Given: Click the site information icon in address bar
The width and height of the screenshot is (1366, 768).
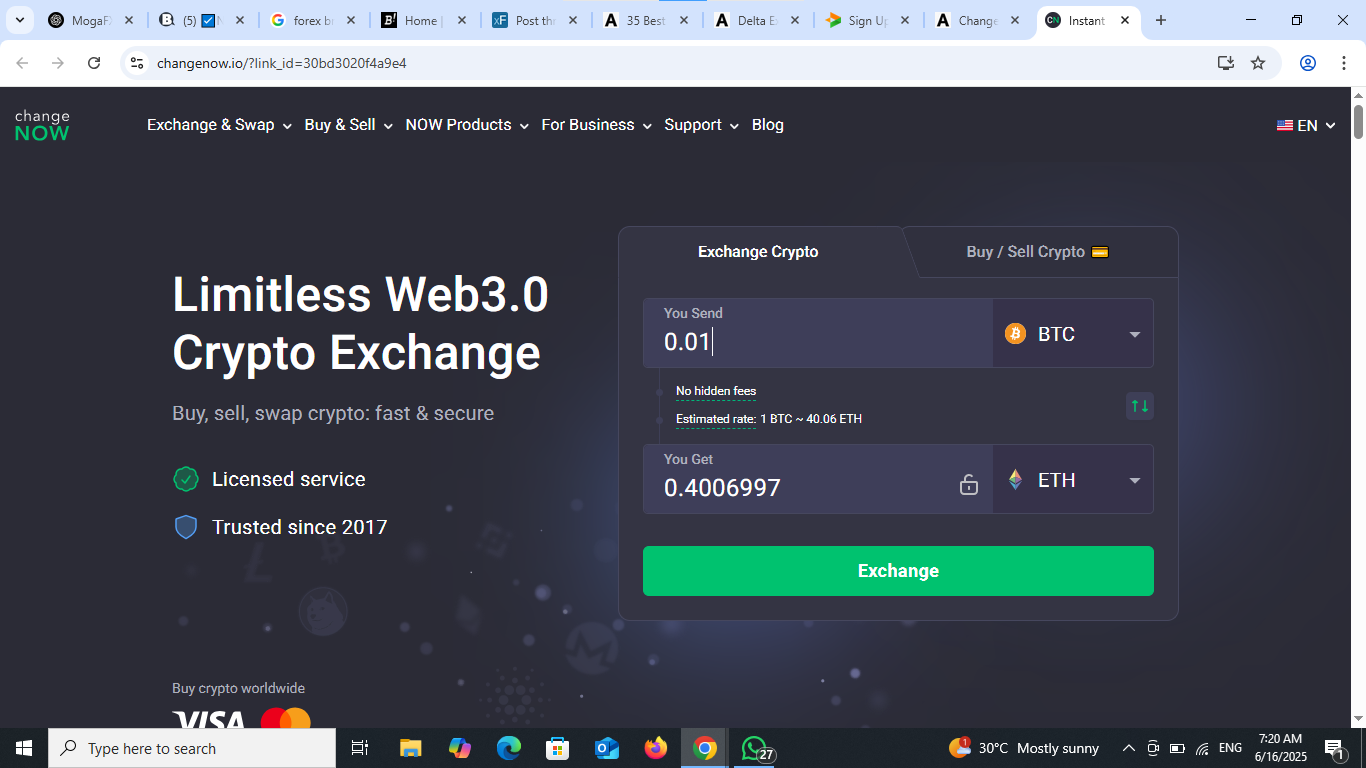Looking at the screenshot, I should click(x=137, y=63).
